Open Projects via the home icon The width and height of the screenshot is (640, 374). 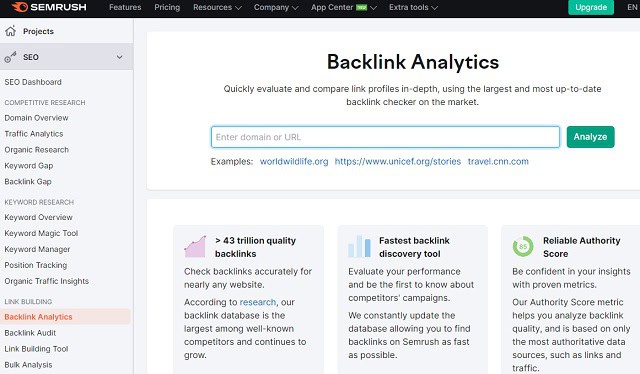point(11,31)
